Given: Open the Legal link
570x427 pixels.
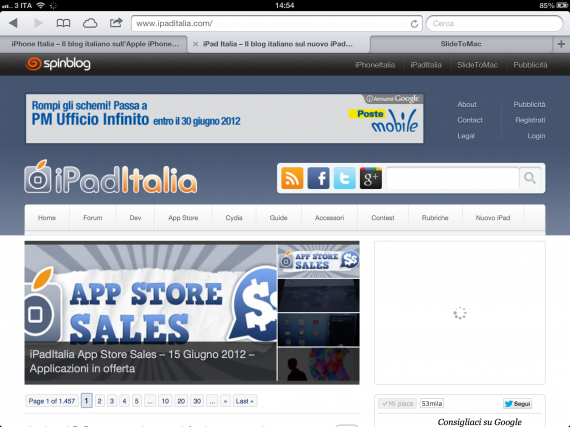Looking at the screenshot, I should pos(466,136).
